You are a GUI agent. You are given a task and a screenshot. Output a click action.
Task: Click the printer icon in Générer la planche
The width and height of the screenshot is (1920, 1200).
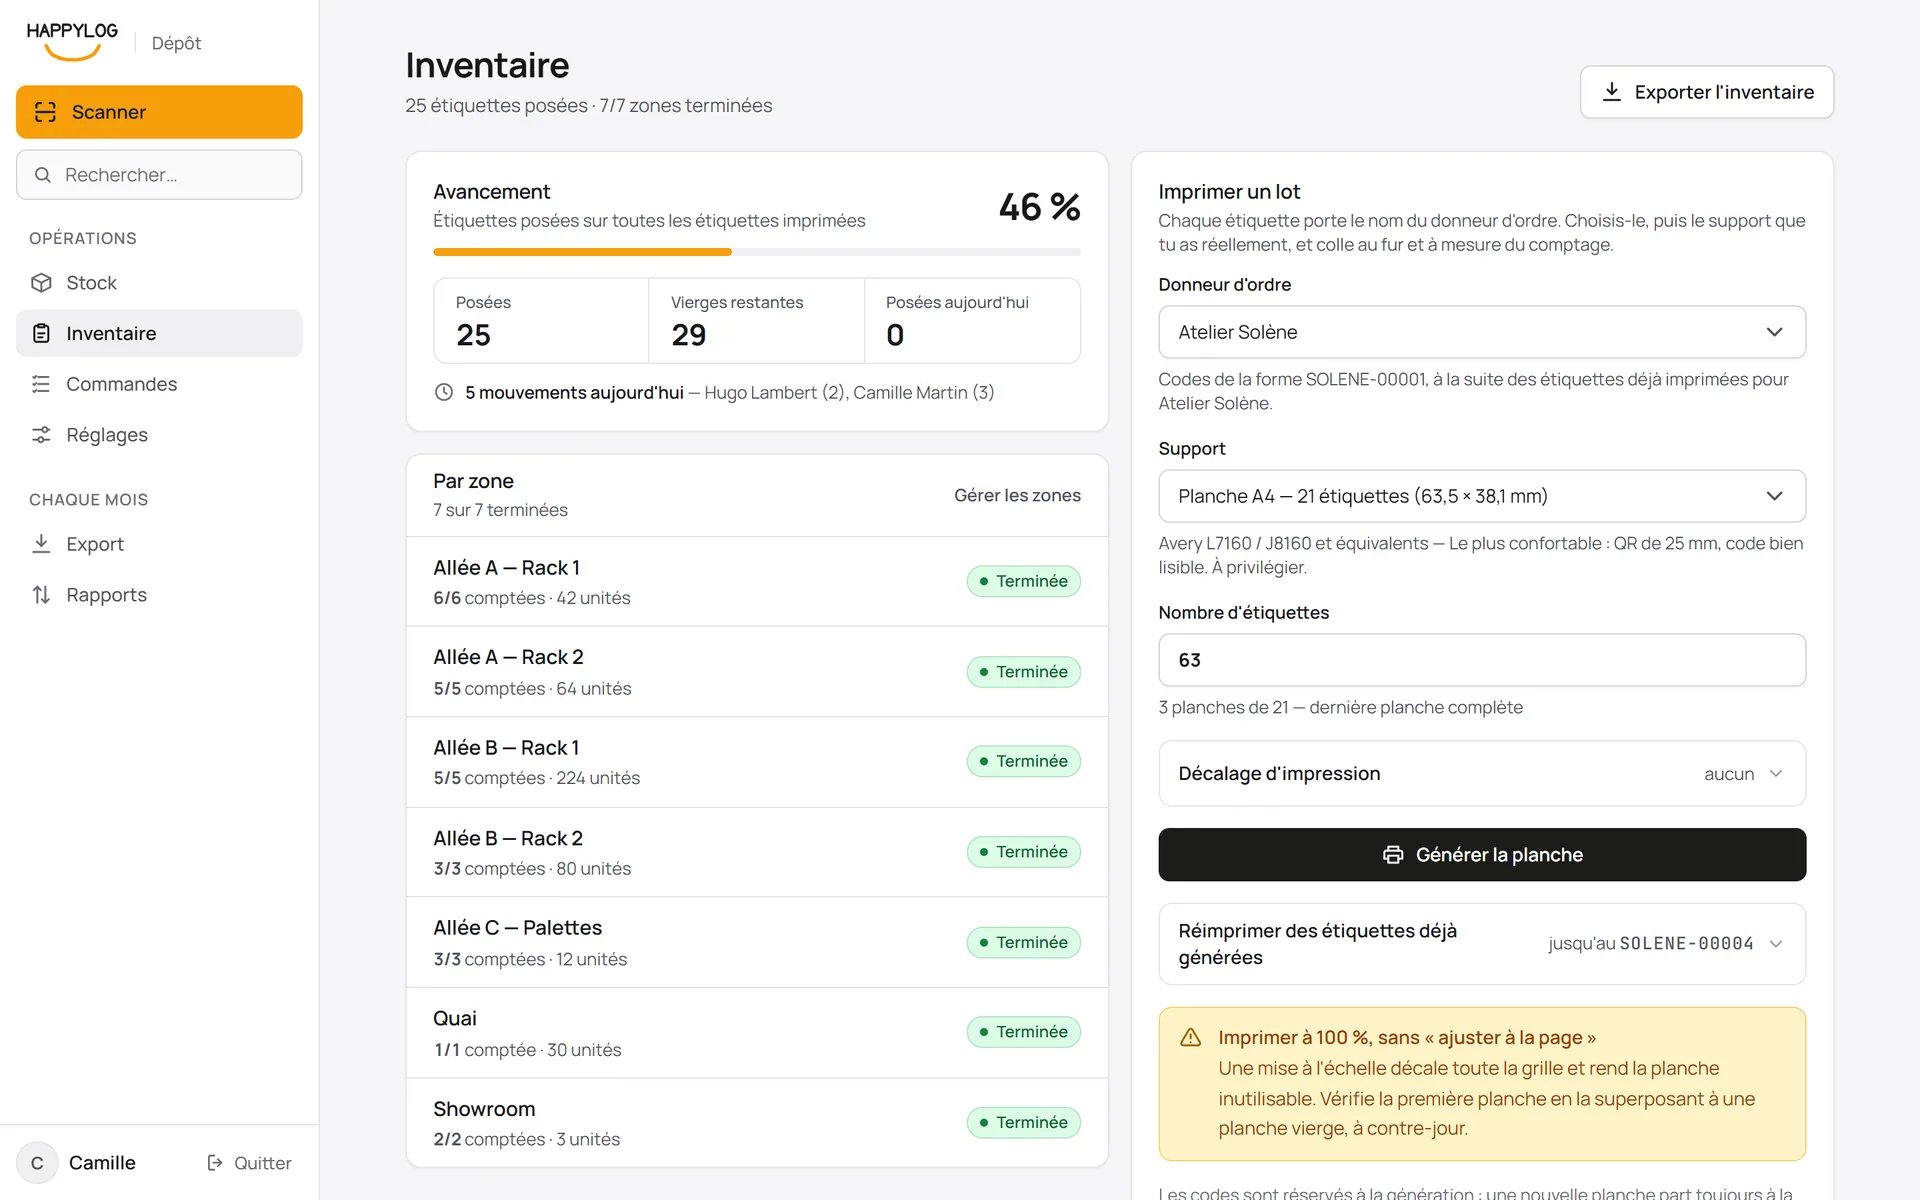click(1393, 855)
